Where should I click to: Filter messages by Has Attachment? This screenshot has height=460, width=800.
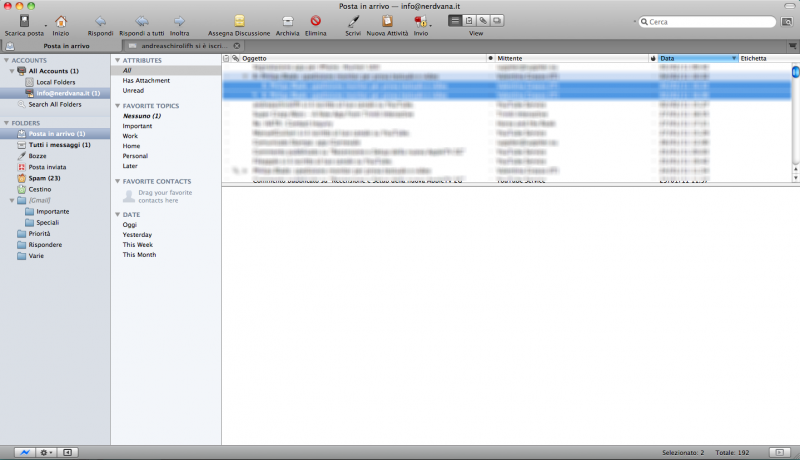pyautogui.click(x=143, y=81)
